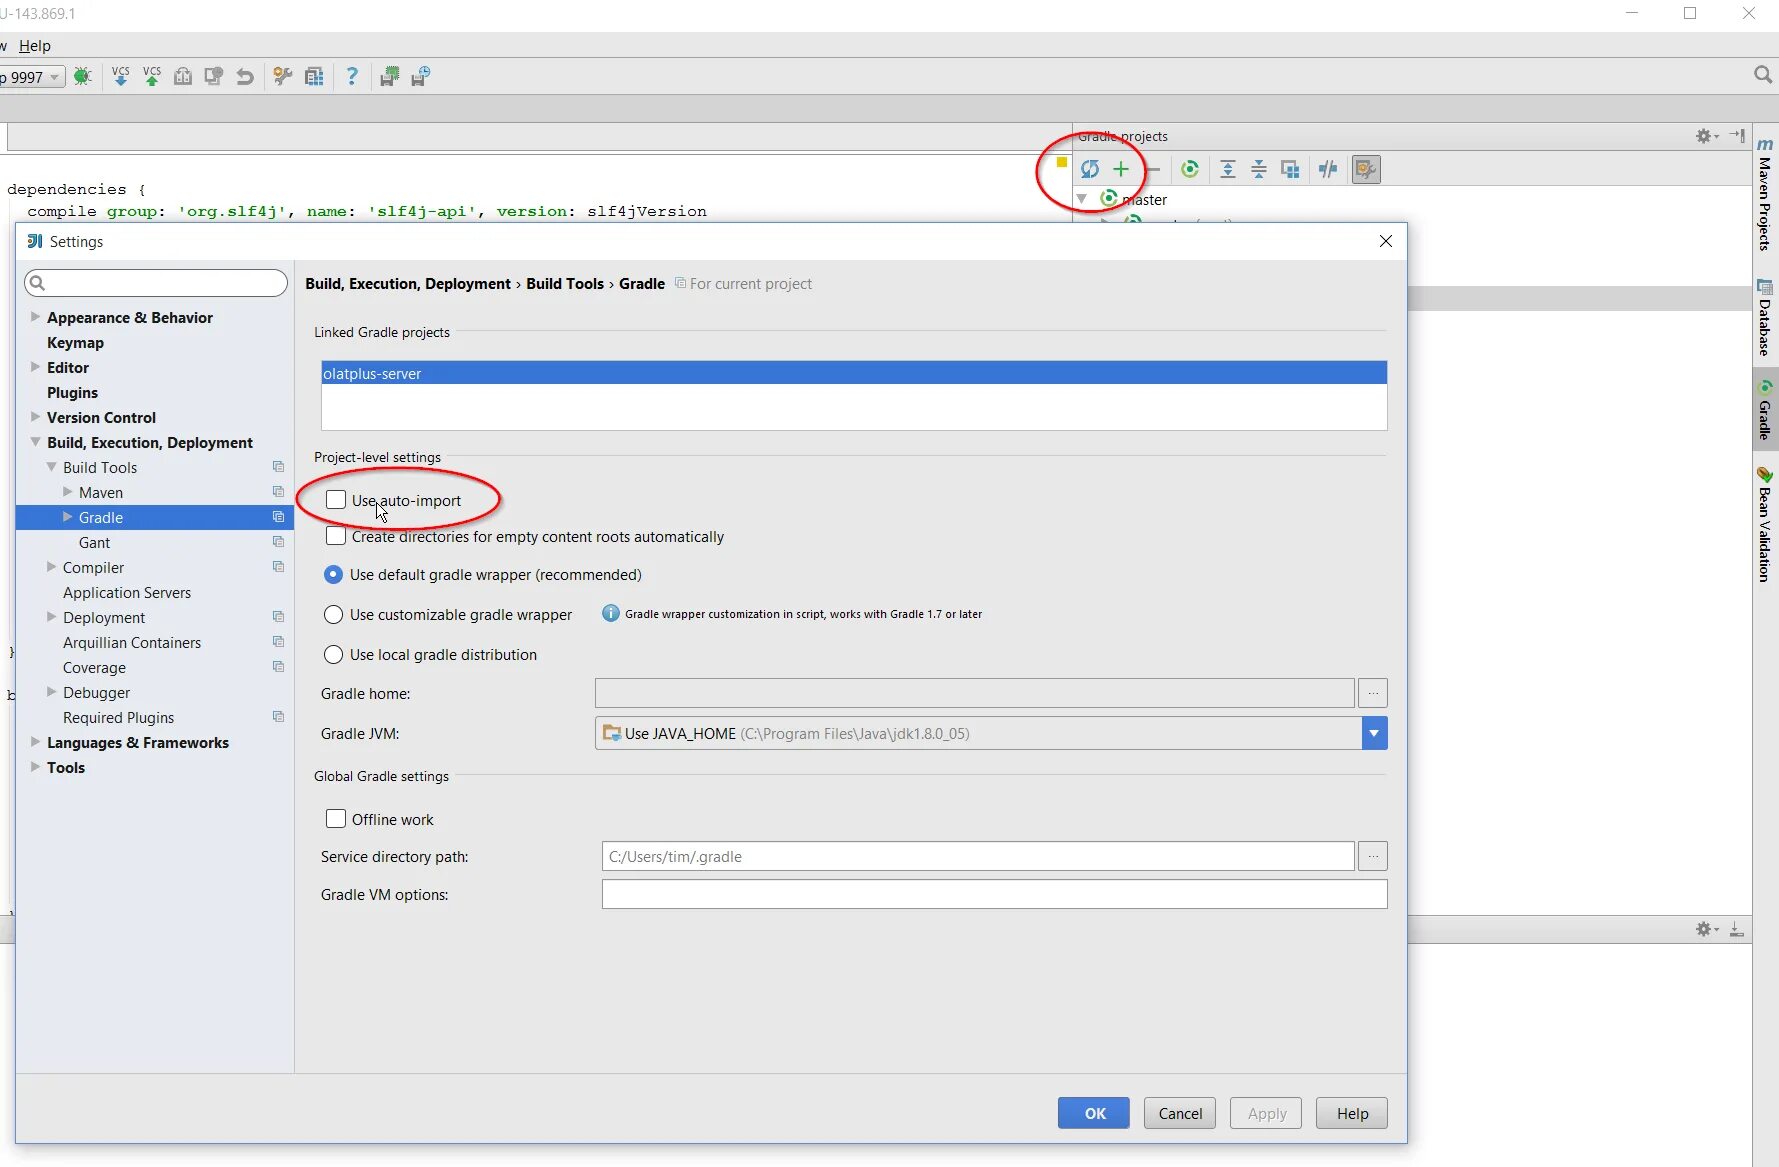Expand Appearance & Behavior settings node
Viewport: 1779px width, 1167px height.
tap(35, 317)
